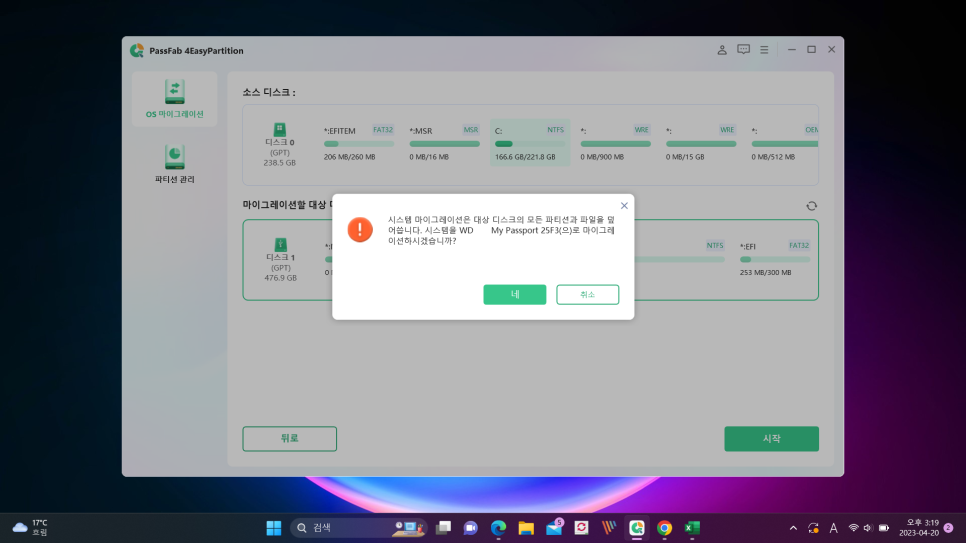This screenshot has height=543, width=966.
Task: Select the *:MSR partition
Action: (444, 144)
